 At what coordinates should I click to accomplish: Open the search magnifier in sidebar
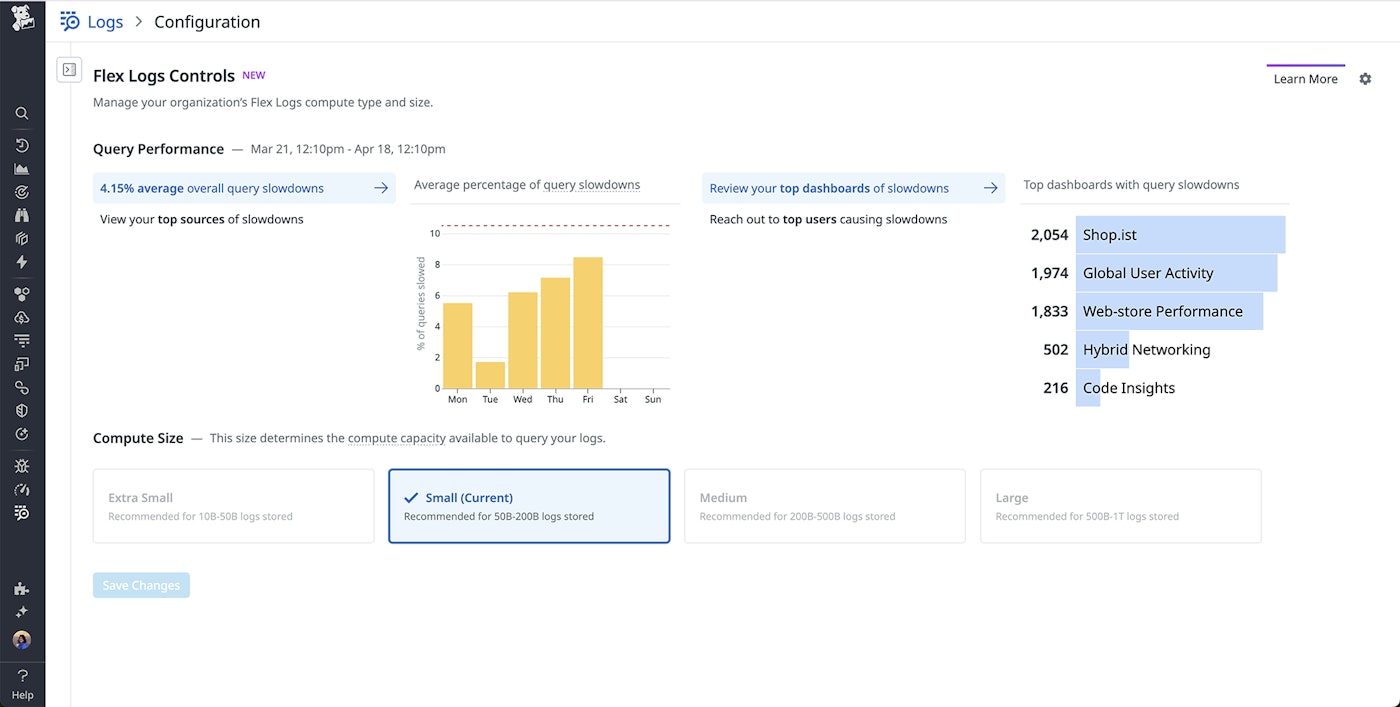[x=22, y=114]
